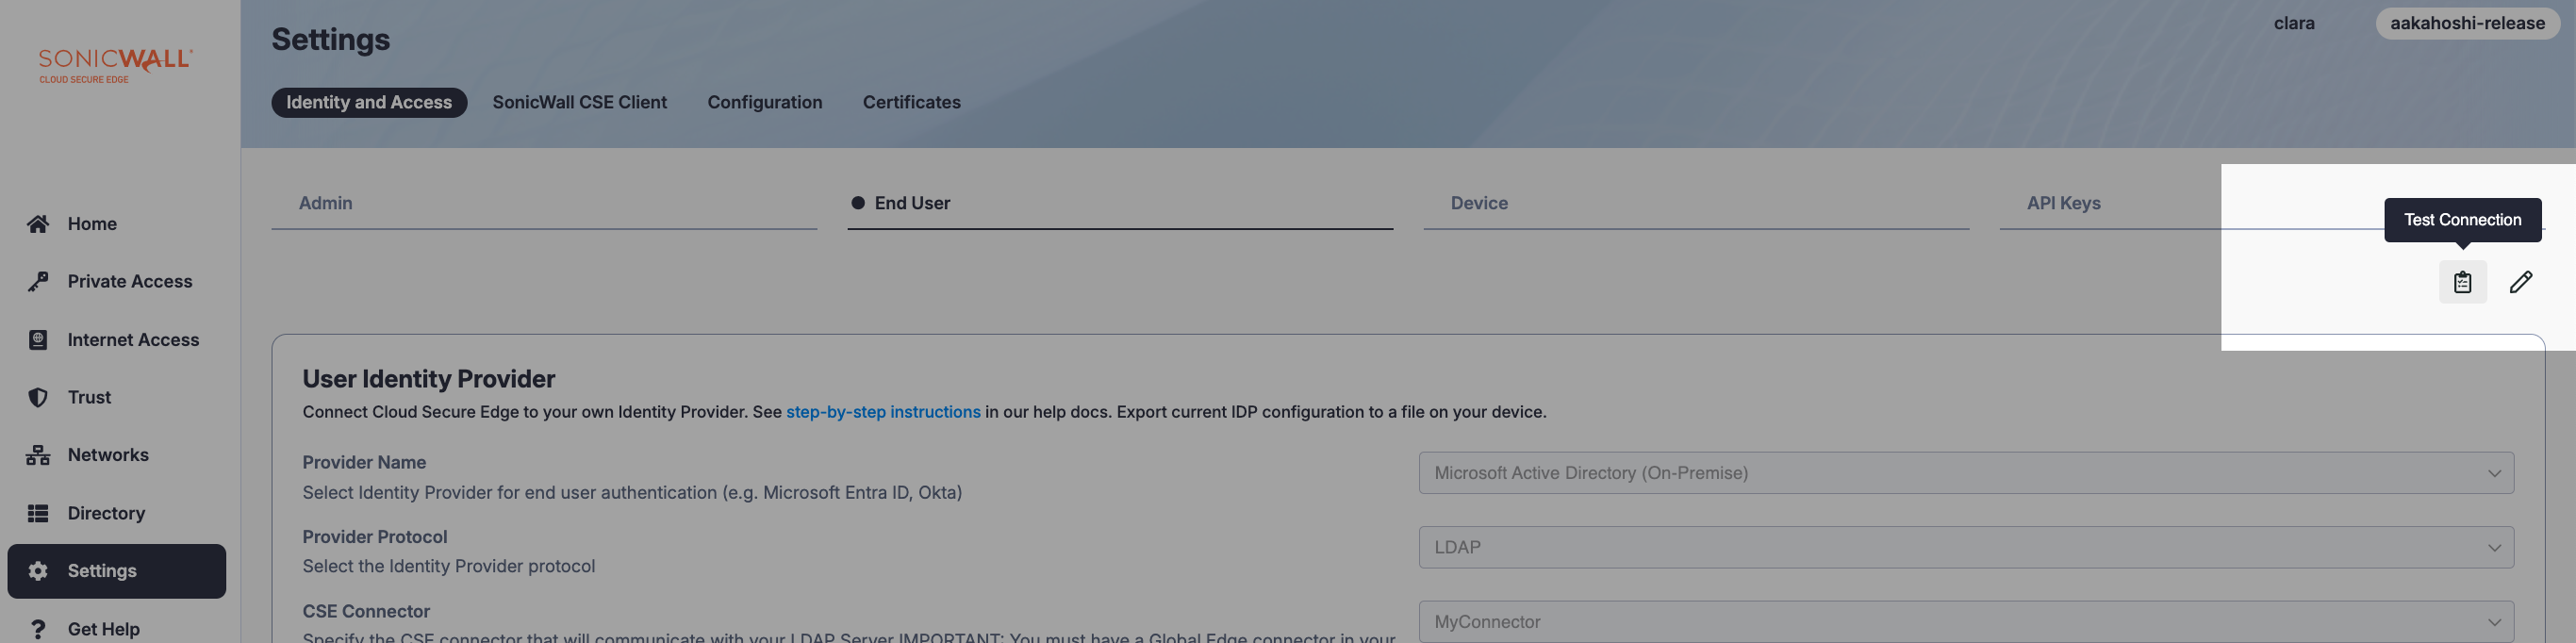Viewport: 2576px width, 643px height.
Task: Click the Trust shield icon
Action: [x=38, y=397]
